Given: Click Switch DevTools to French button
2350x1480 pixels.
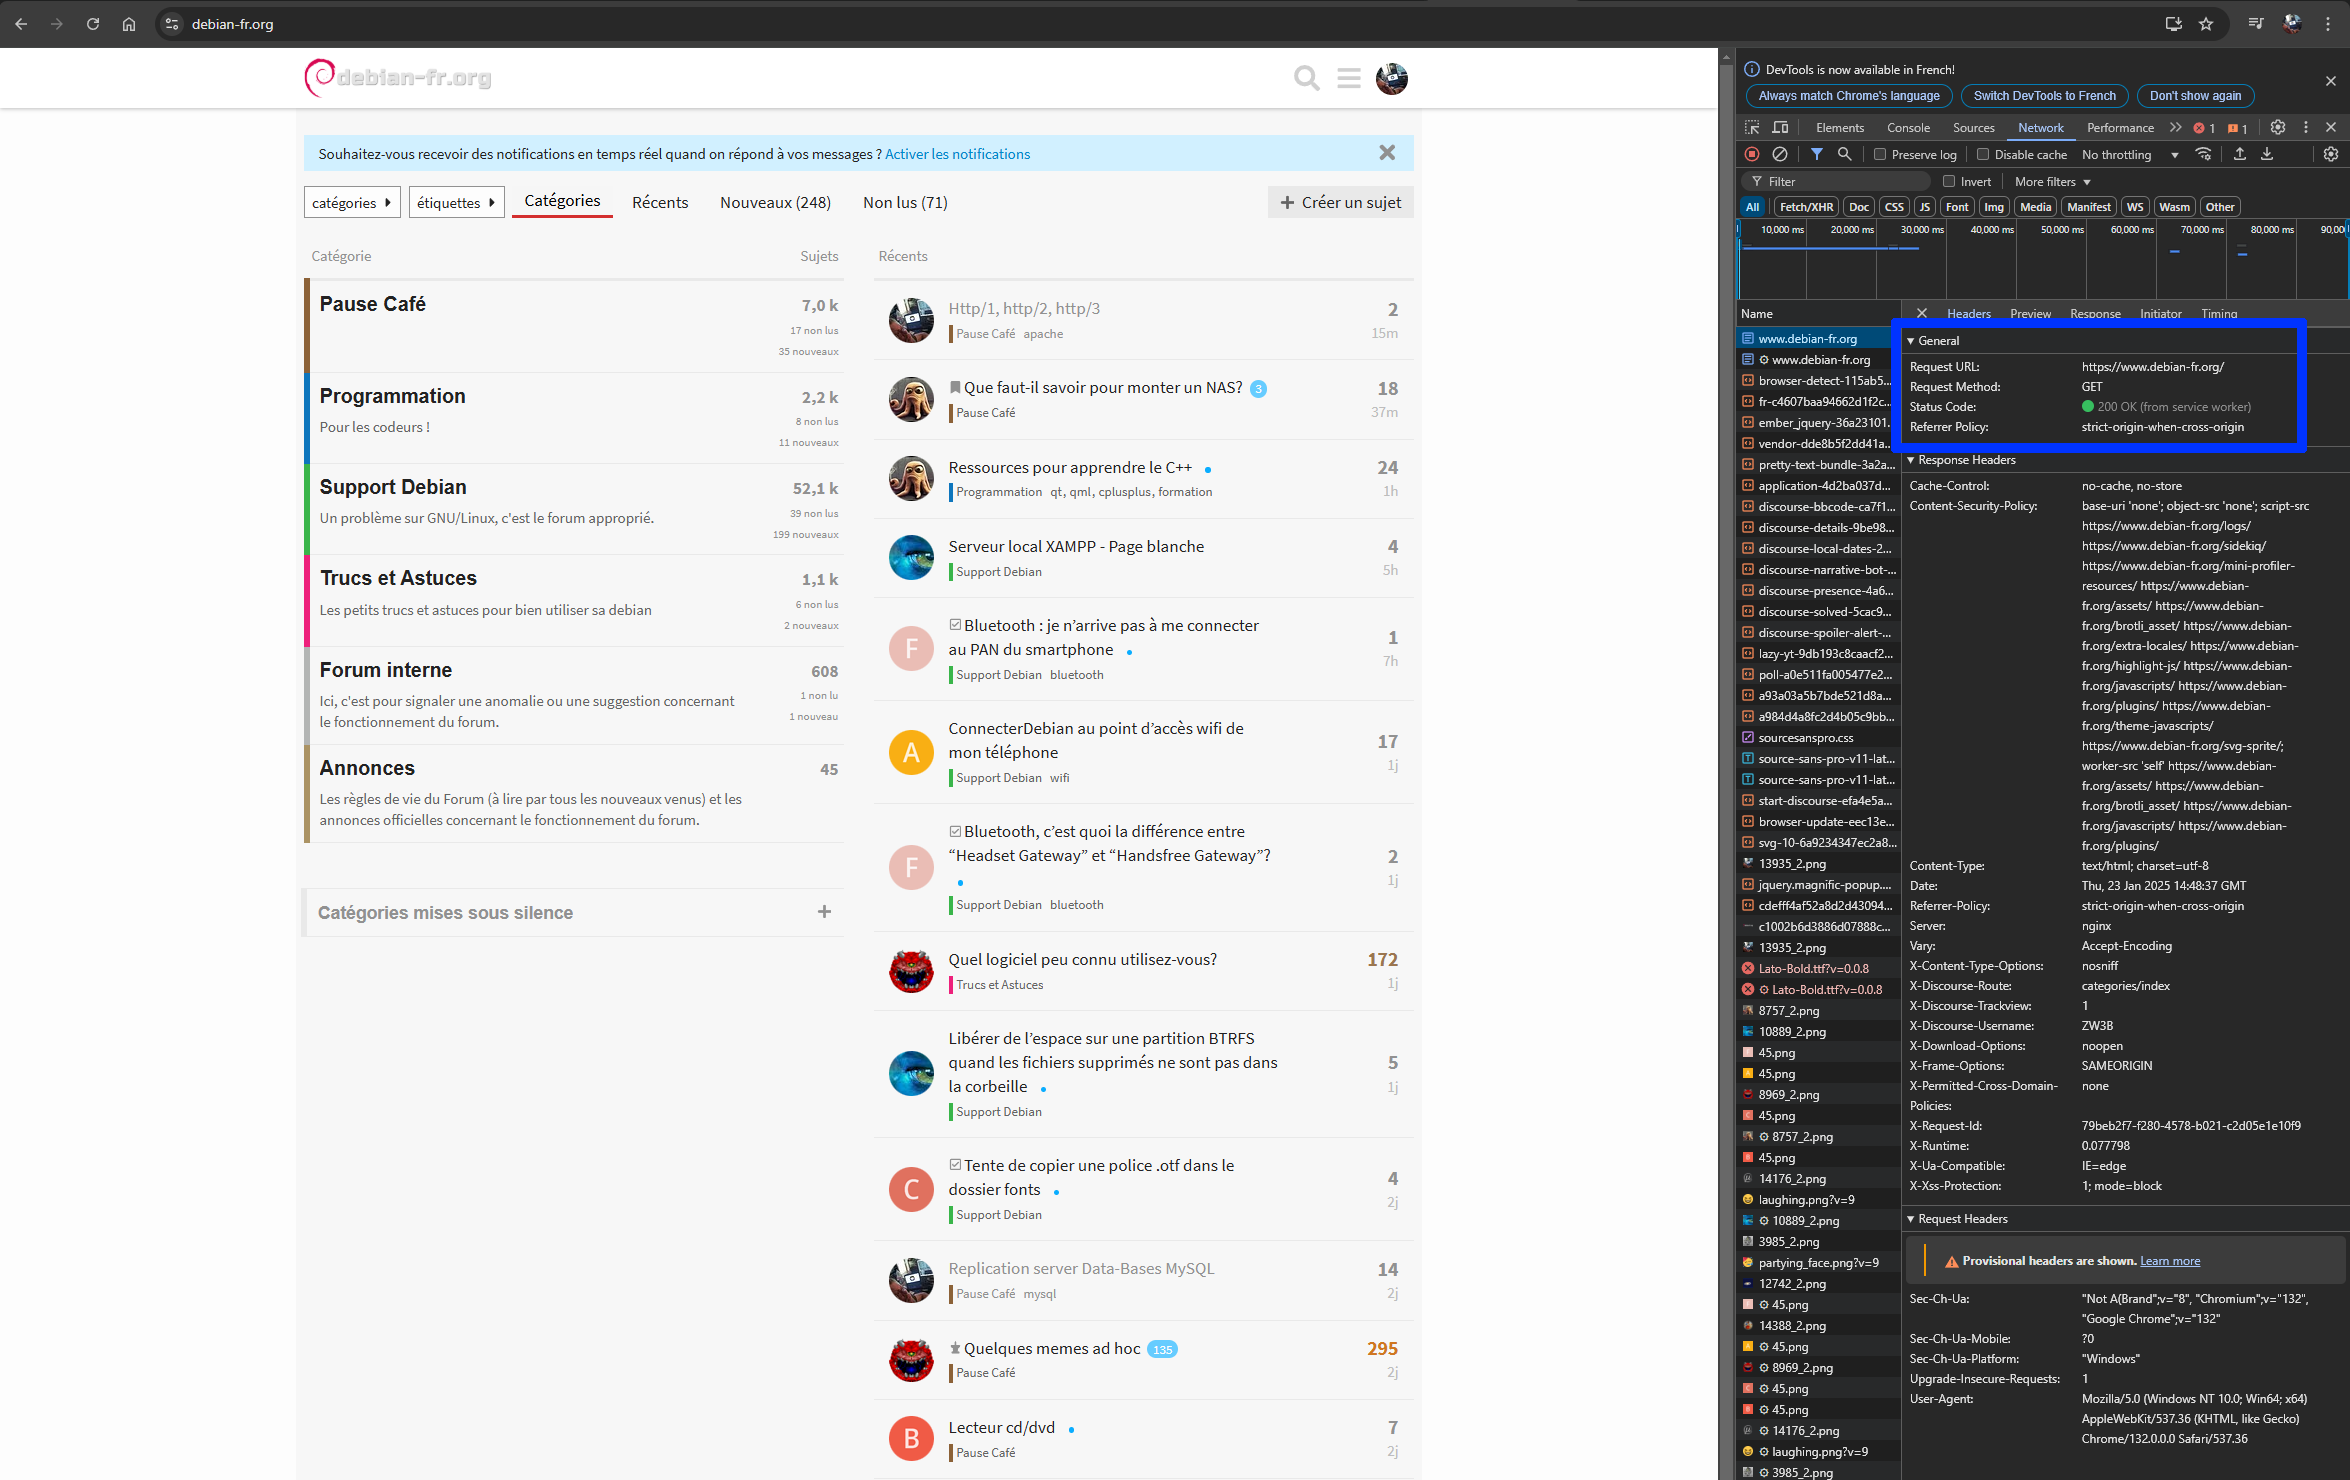Looking at the screenshot, I should click(2044, 95).
